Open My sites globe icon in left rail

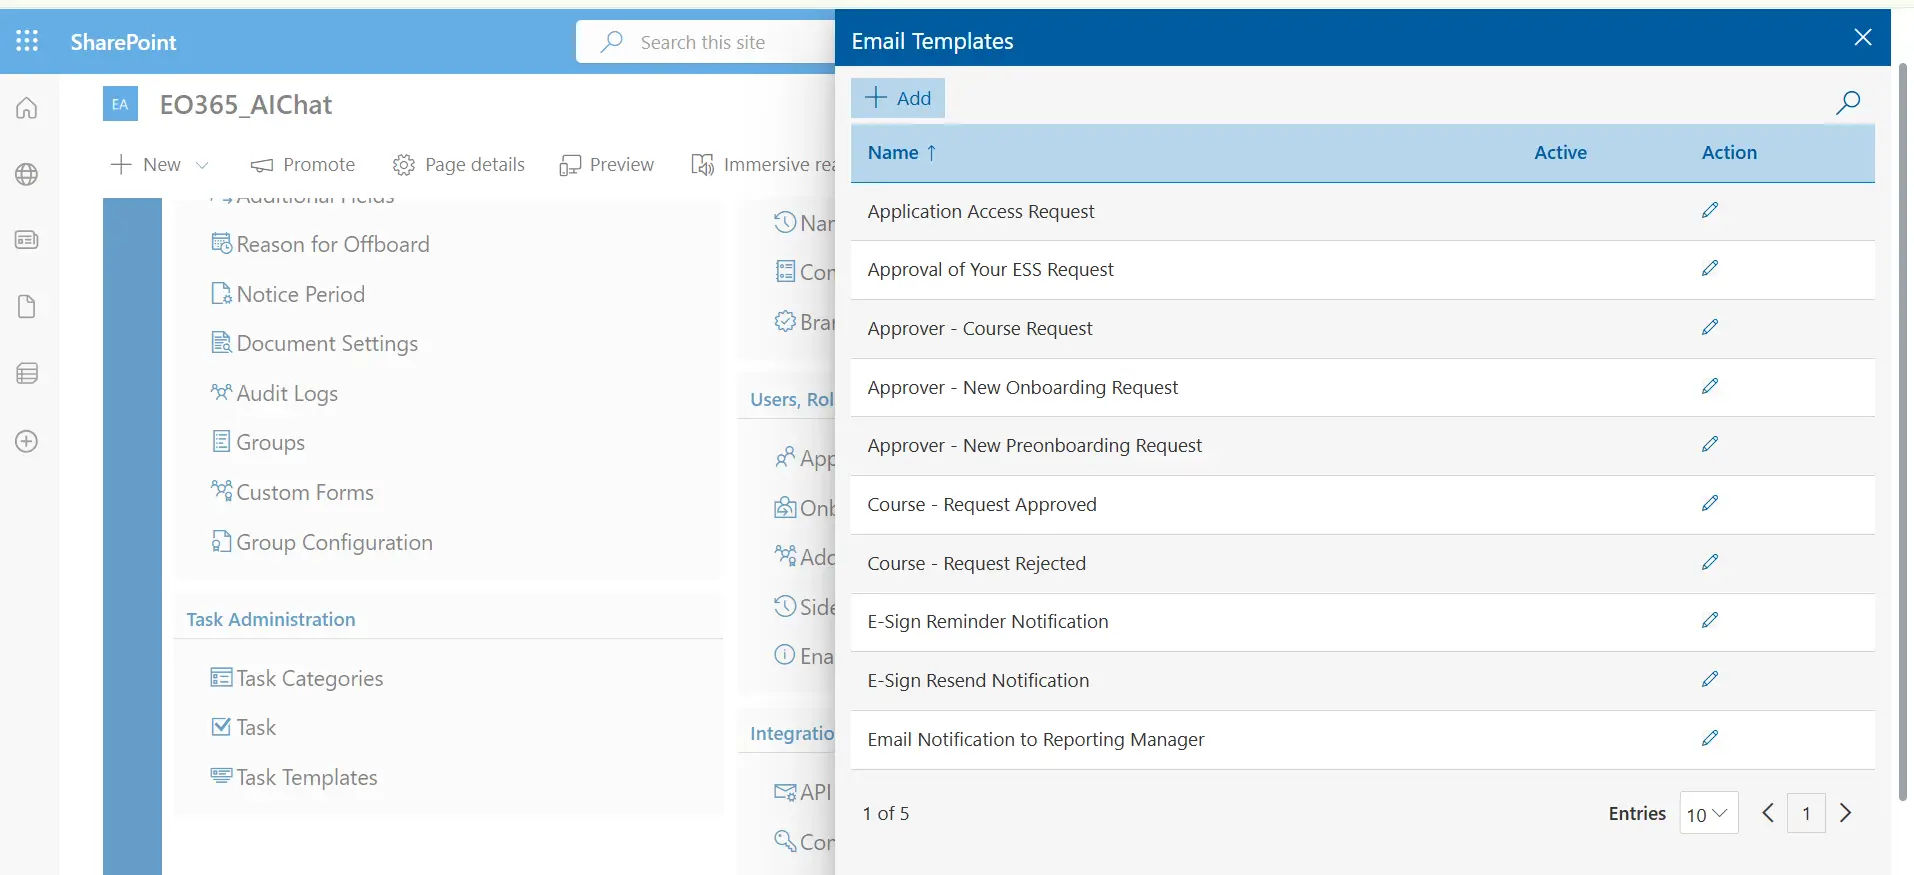click(27, 175)
